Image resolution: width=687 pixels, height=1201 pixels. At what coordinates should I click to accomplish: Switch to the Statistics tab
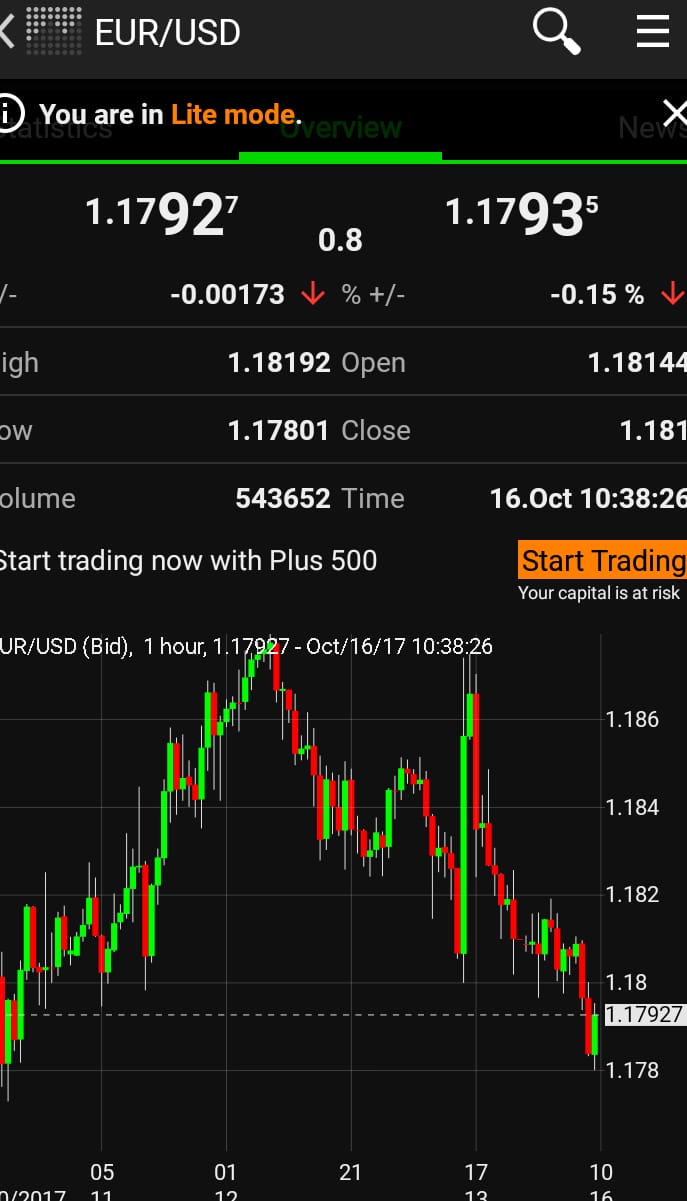(x=56, y=128)
